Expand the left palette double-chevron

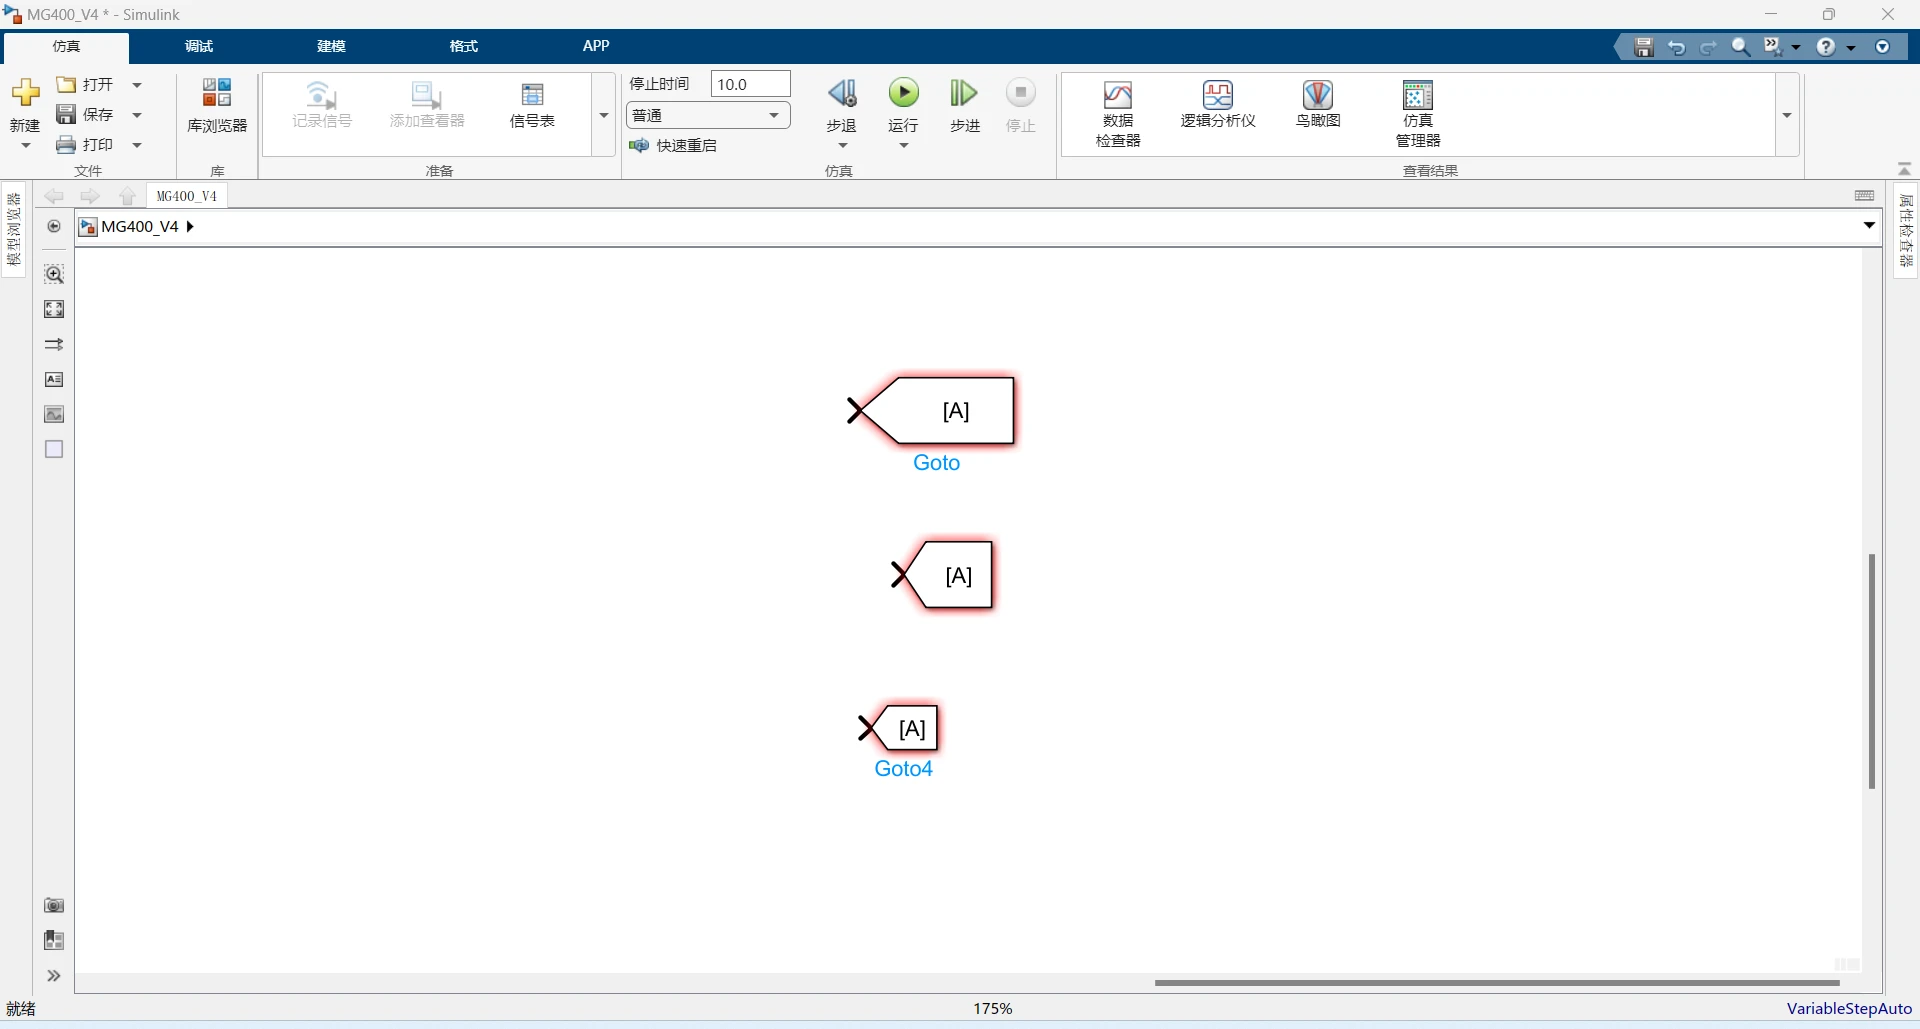54,976
